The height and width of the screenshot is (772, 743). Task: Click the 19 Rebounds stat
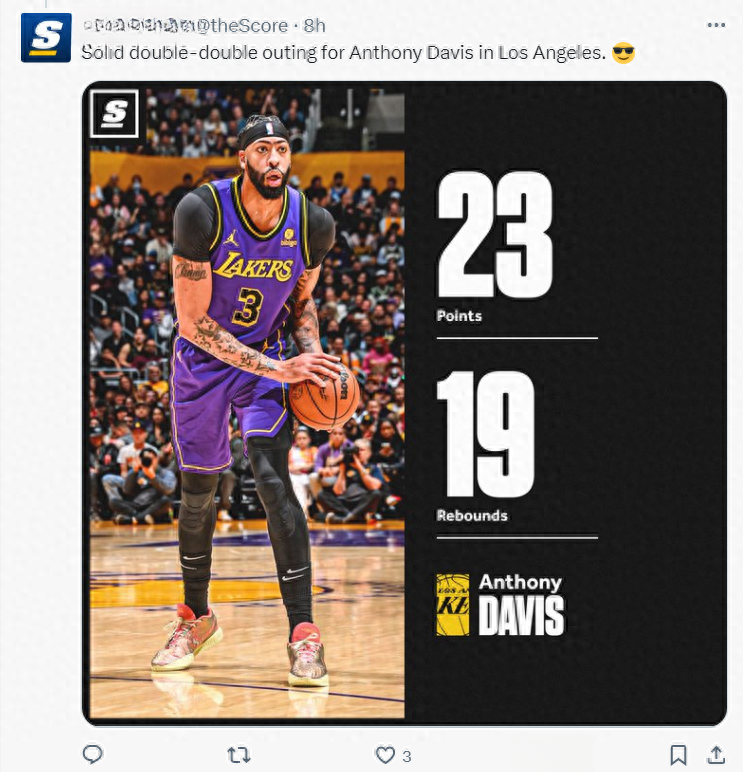pyautogui.click(x=486, y=447)
